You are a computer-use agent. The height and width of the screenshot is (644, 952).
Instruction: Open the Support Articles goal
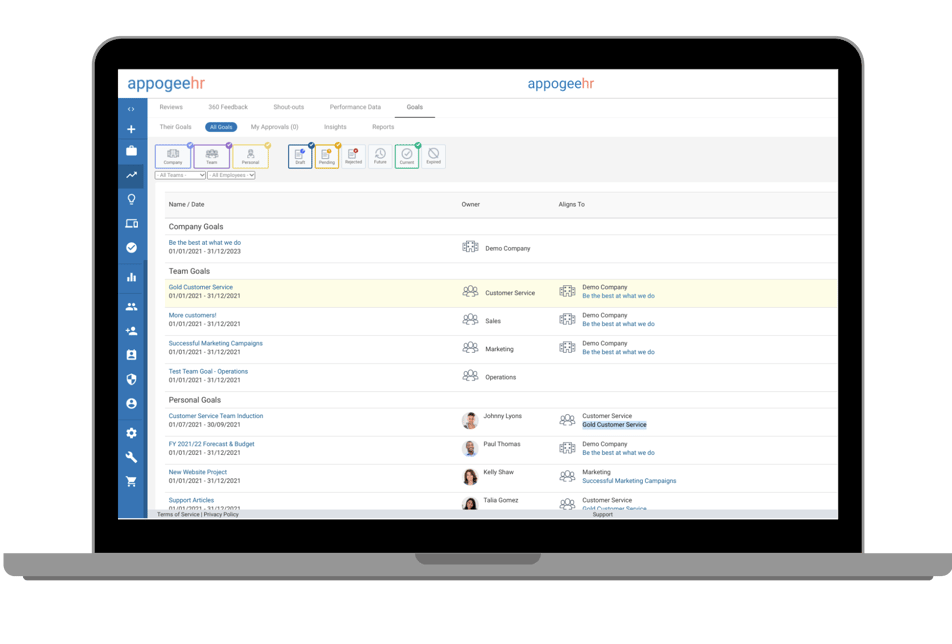click(191, 500)
